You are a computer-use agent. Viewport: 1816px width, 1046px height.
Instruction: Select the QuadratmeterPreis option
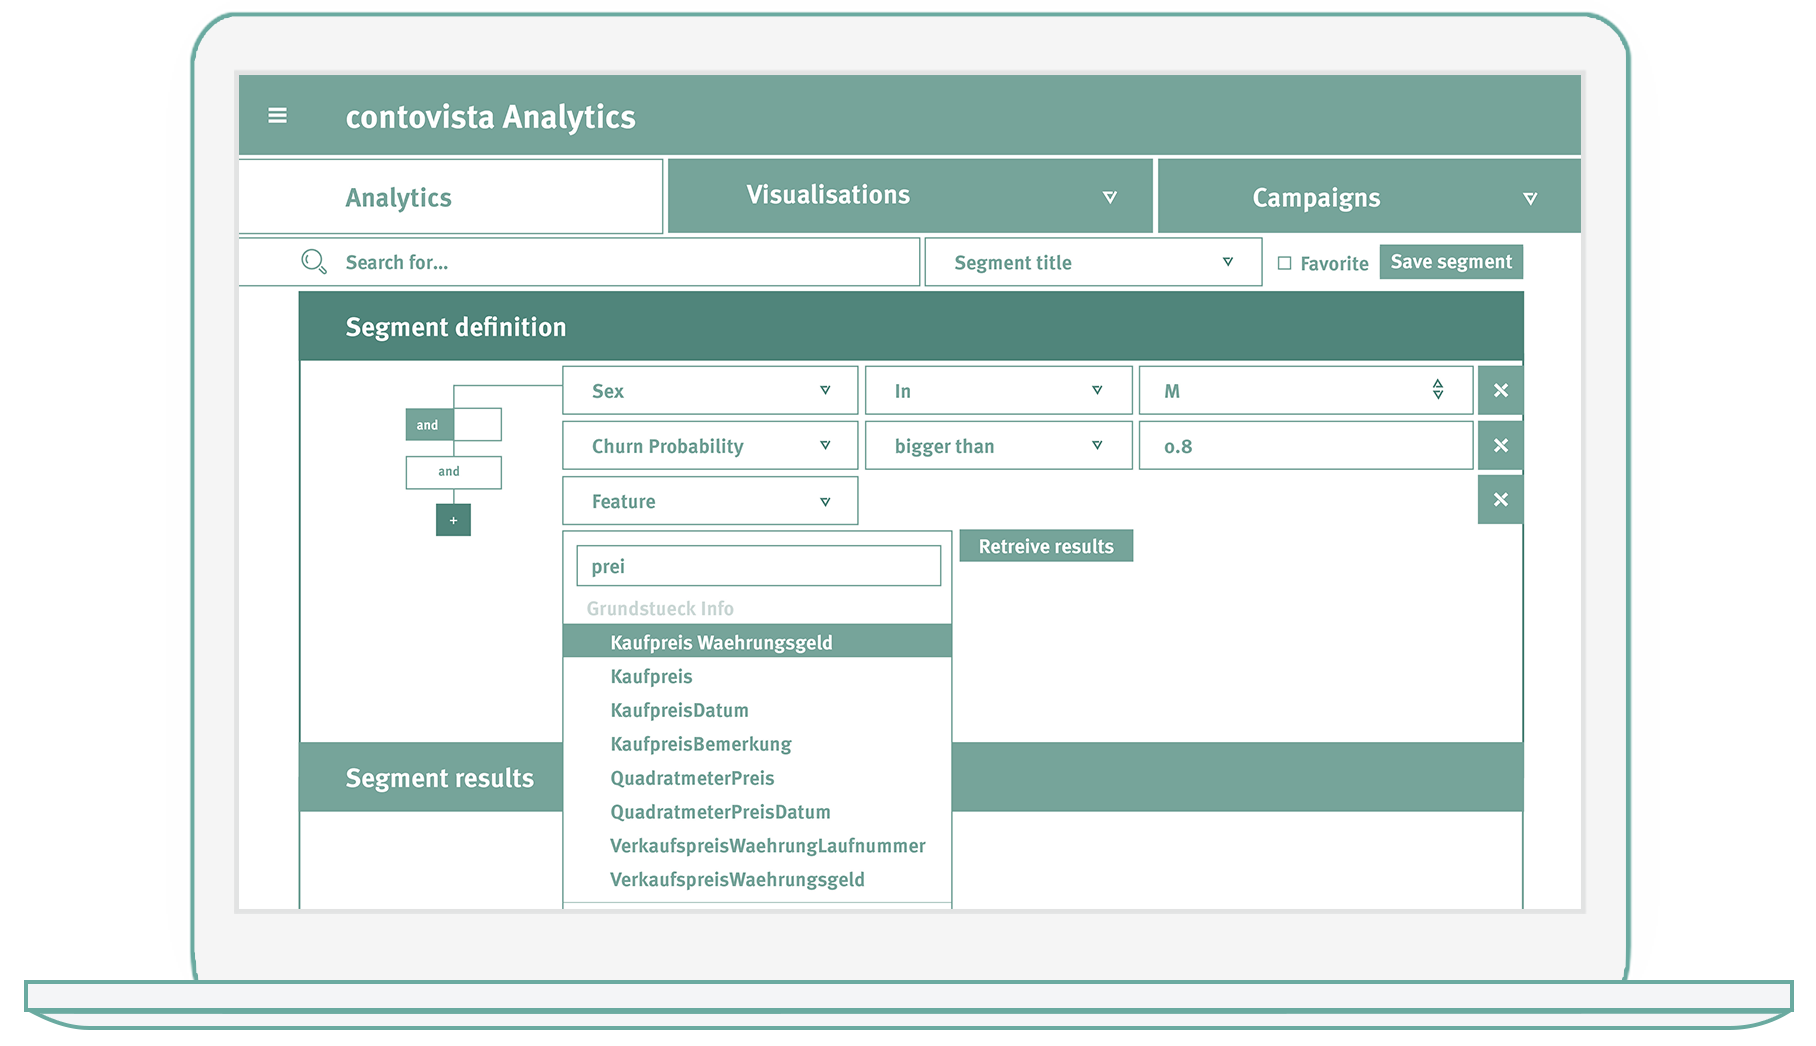click(692, 778)
